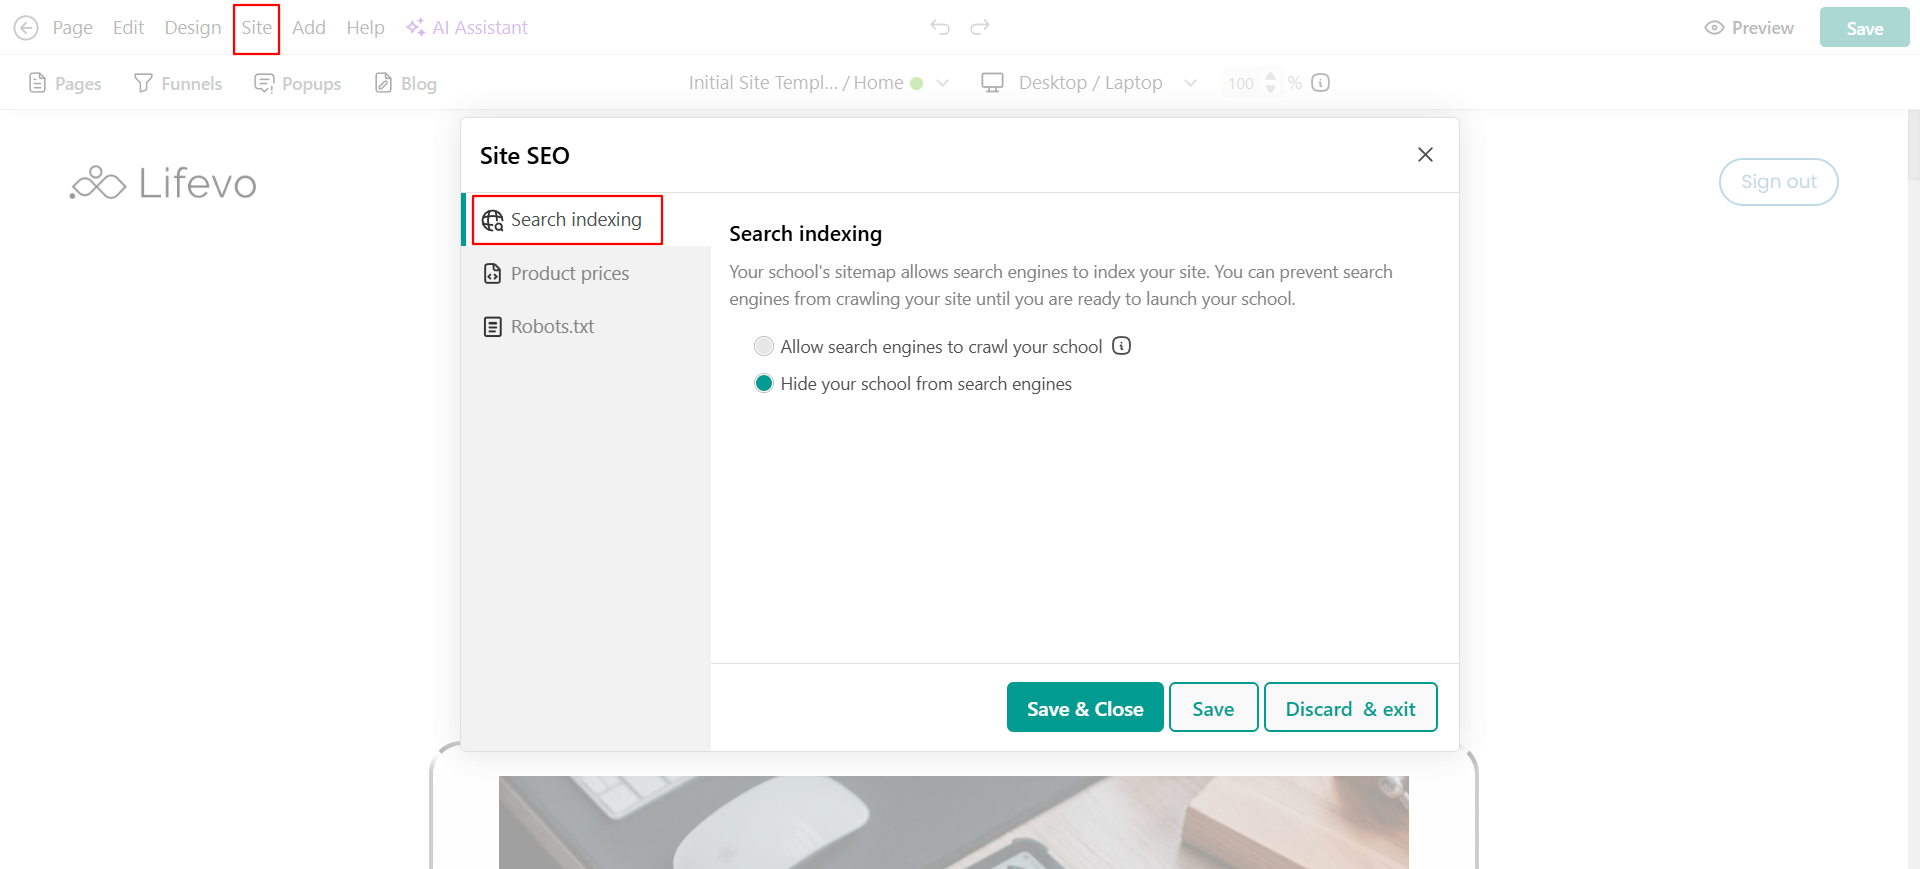The width and height of the screenshot is (1920, 869).
Task: Select Allow search engines to crawl your school
Action: point(764,346)
